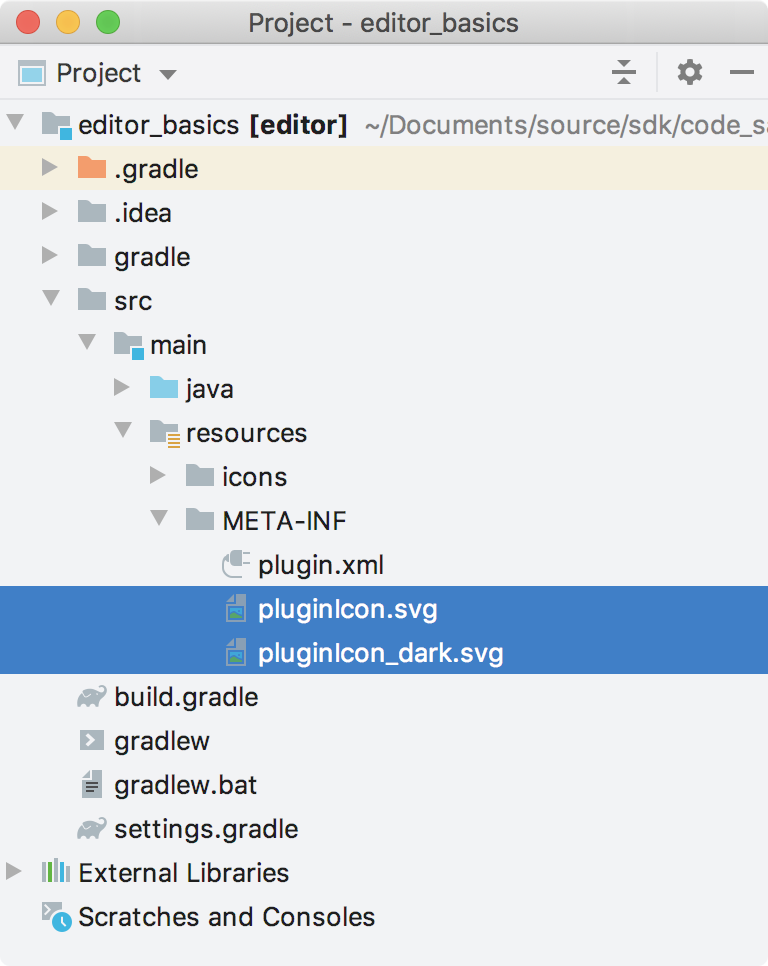This screenshot has height=966, width=768.
Task: Click the resources folder icon with resource marker
Action: tap(163, 432)
